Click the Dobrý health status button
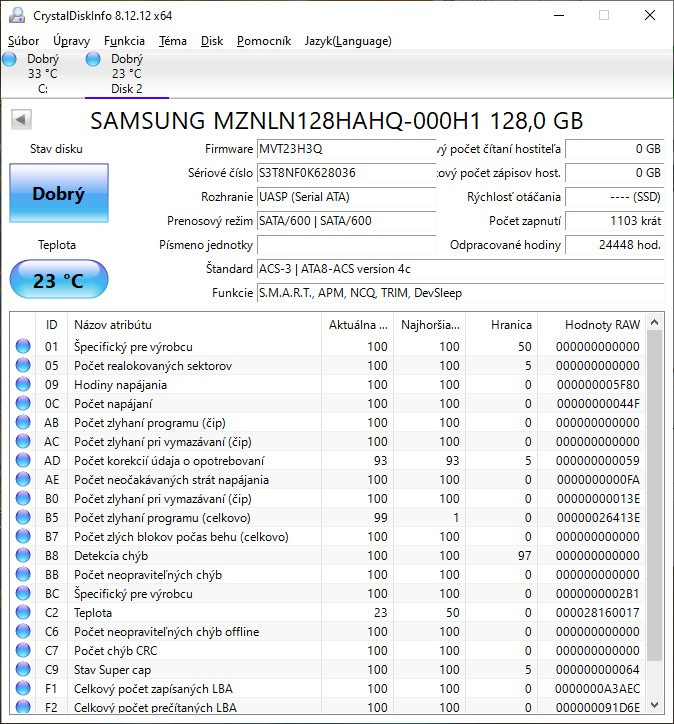Image resolution: width=674 pixels, height=724 pixels. (59, 193)
